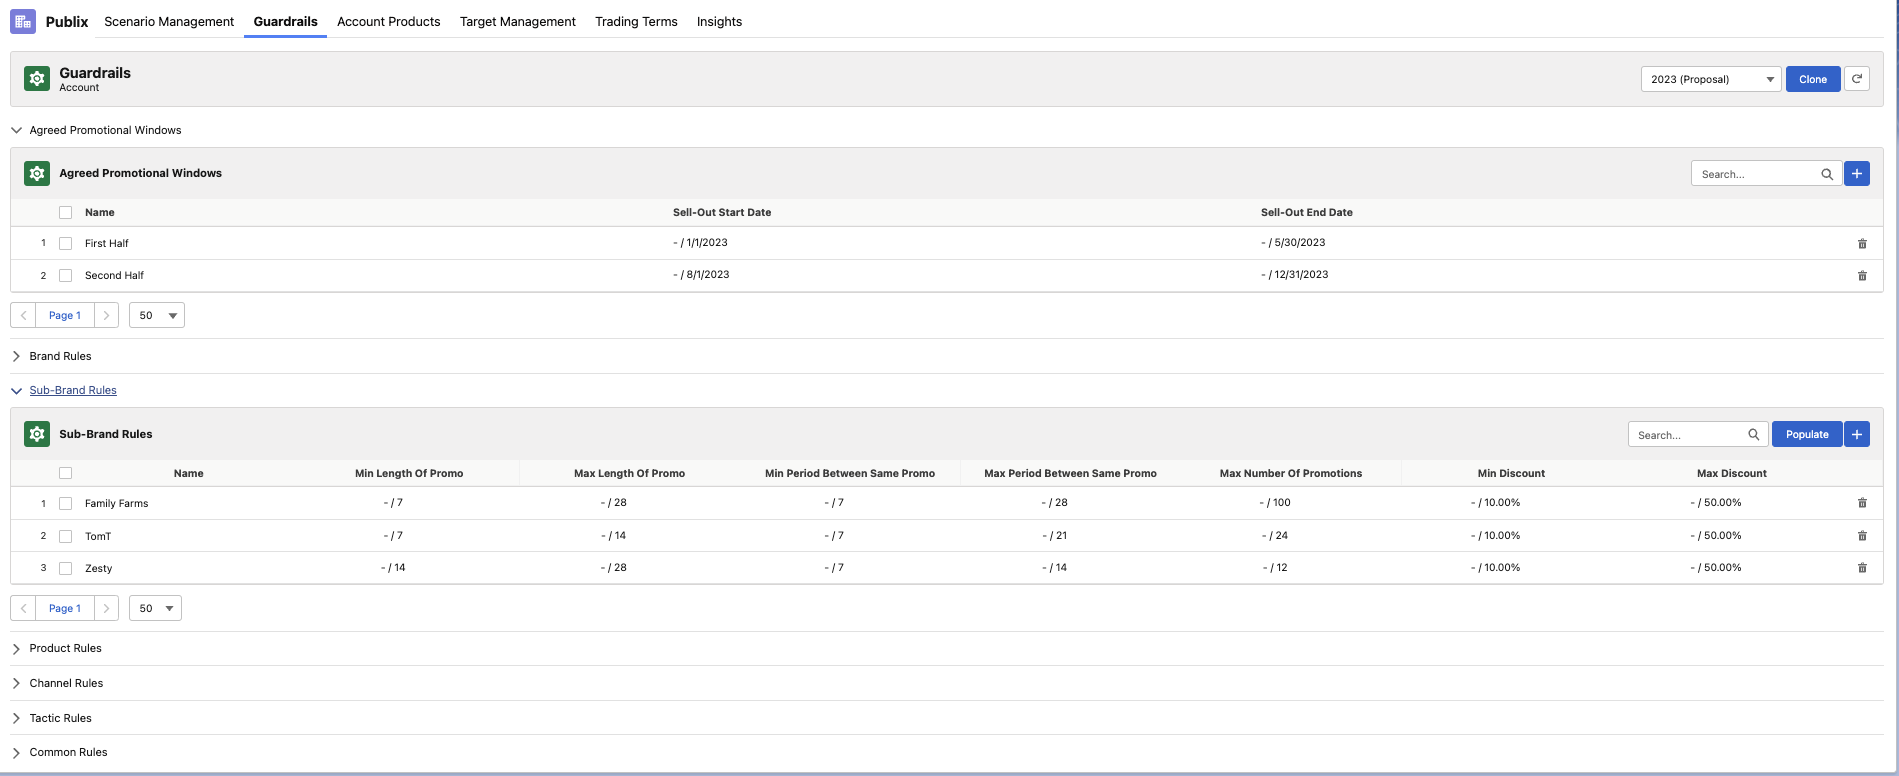Collapse the Sub-Brand Rules section
This screenshot has height=776, width=1899.
[17, 390]
